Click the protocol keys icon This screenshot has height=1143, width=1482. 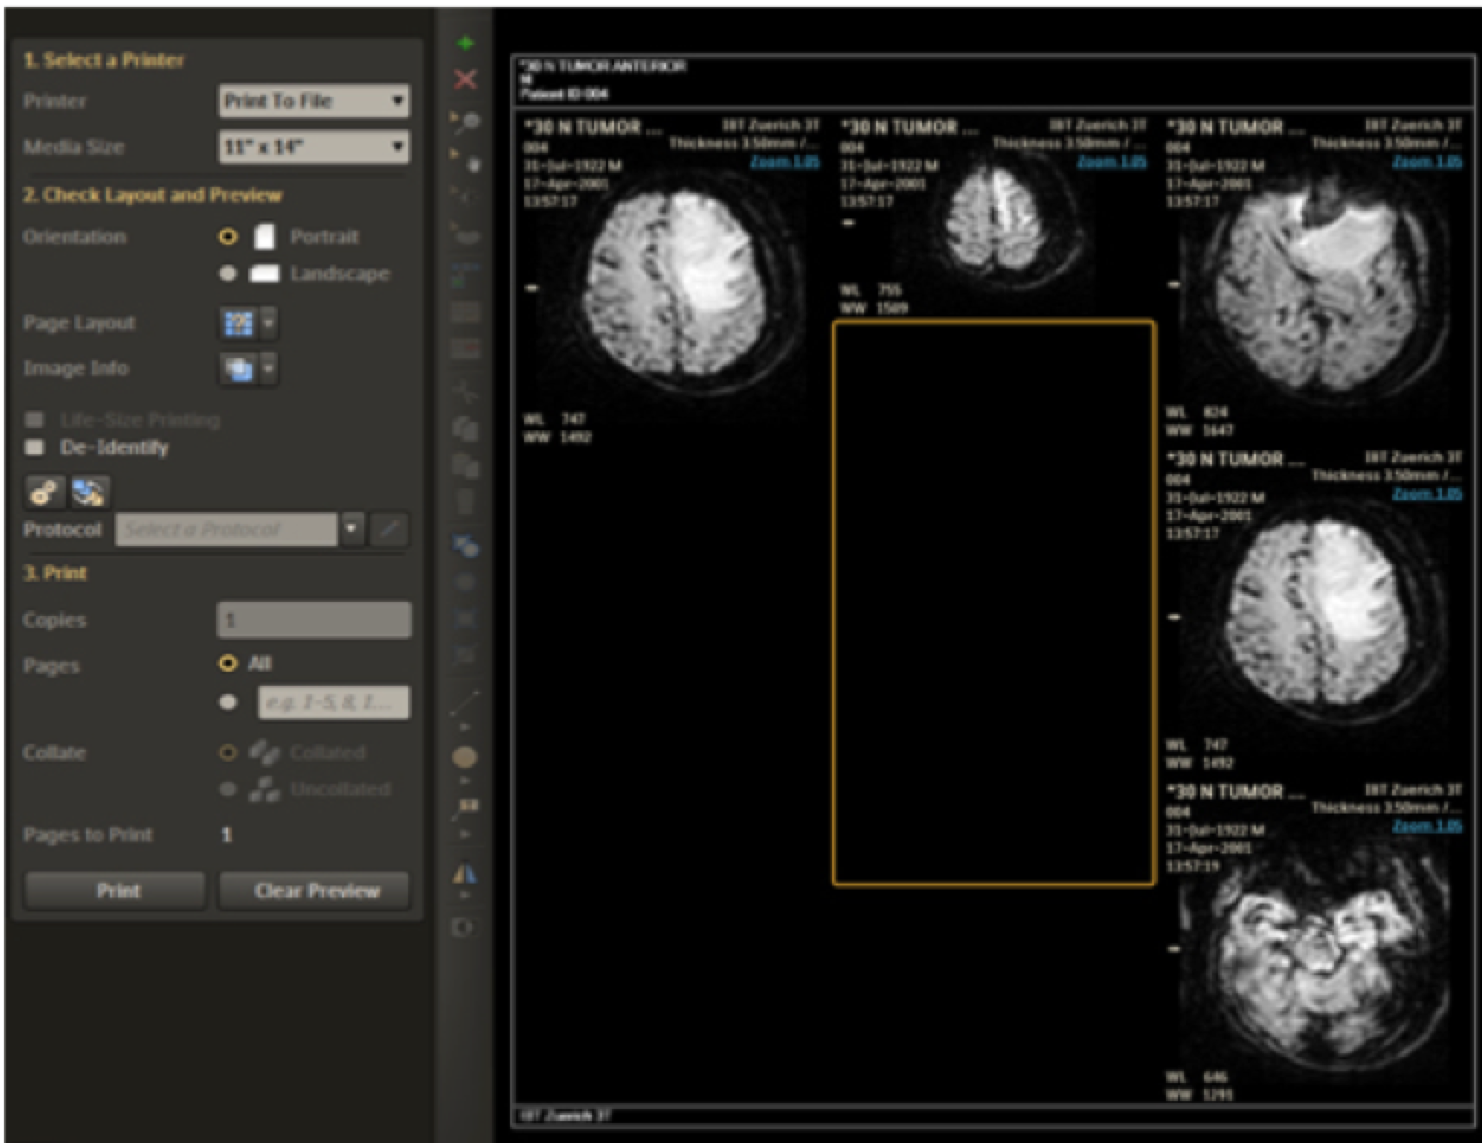tap(41, 491)
